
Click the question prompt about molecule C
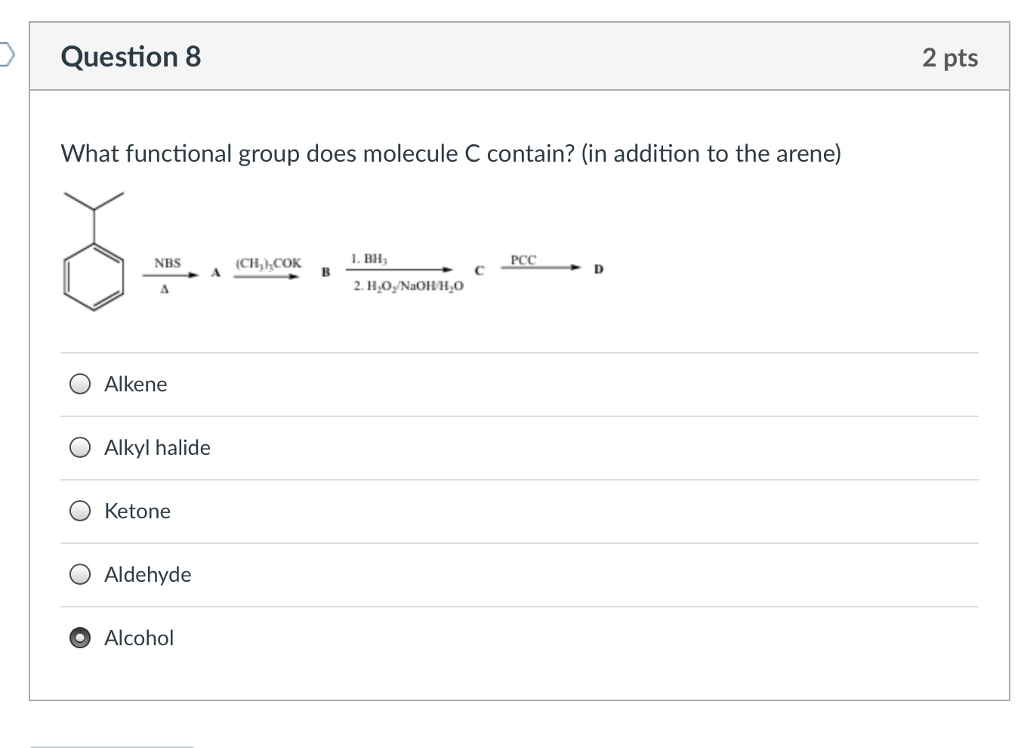click(x=450, y=154)
